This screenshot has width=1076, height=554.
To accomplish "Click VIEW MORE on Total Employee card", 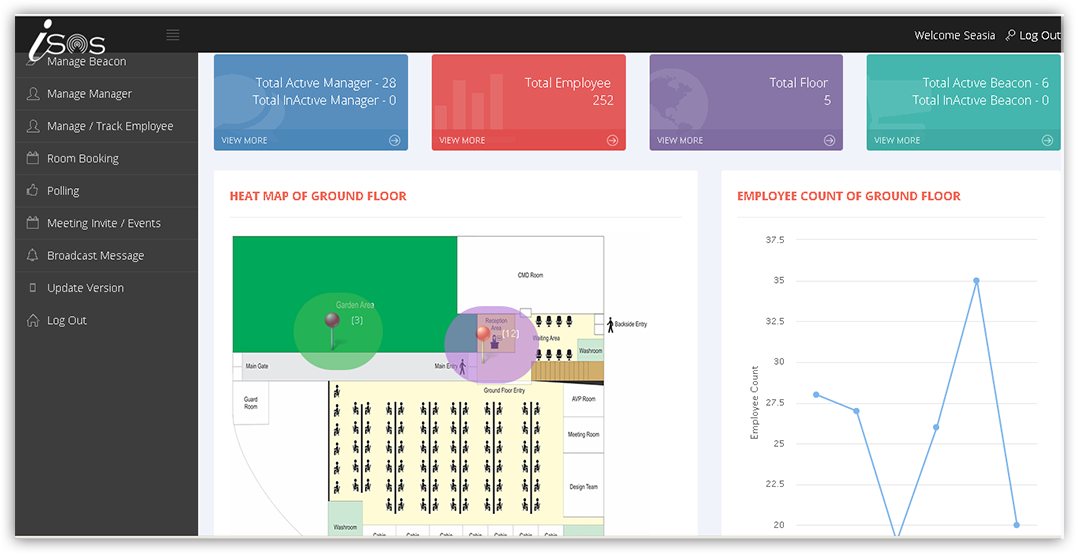I will pos(462,140).
